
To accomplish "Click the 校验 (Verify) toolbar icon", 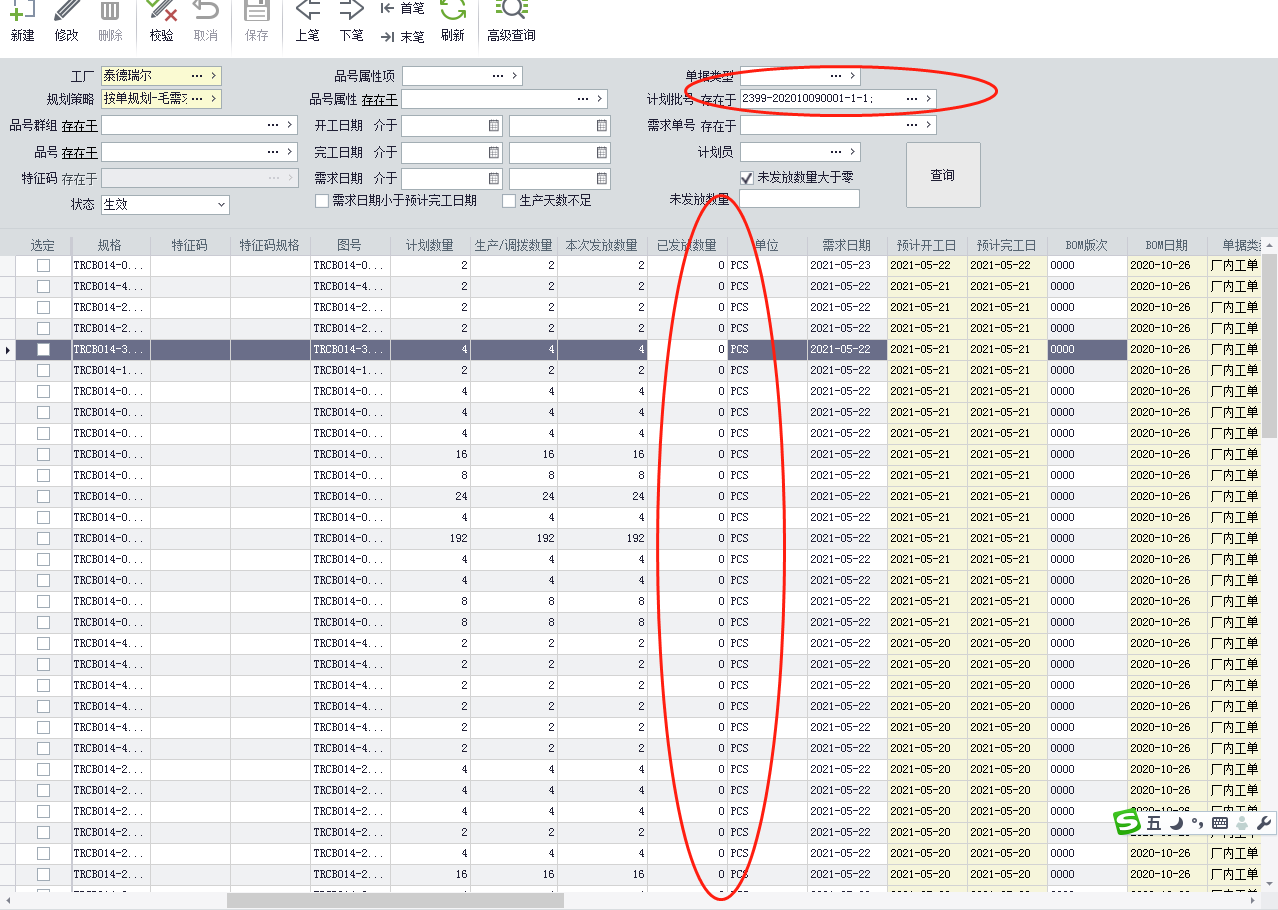I will click(161, 12).
